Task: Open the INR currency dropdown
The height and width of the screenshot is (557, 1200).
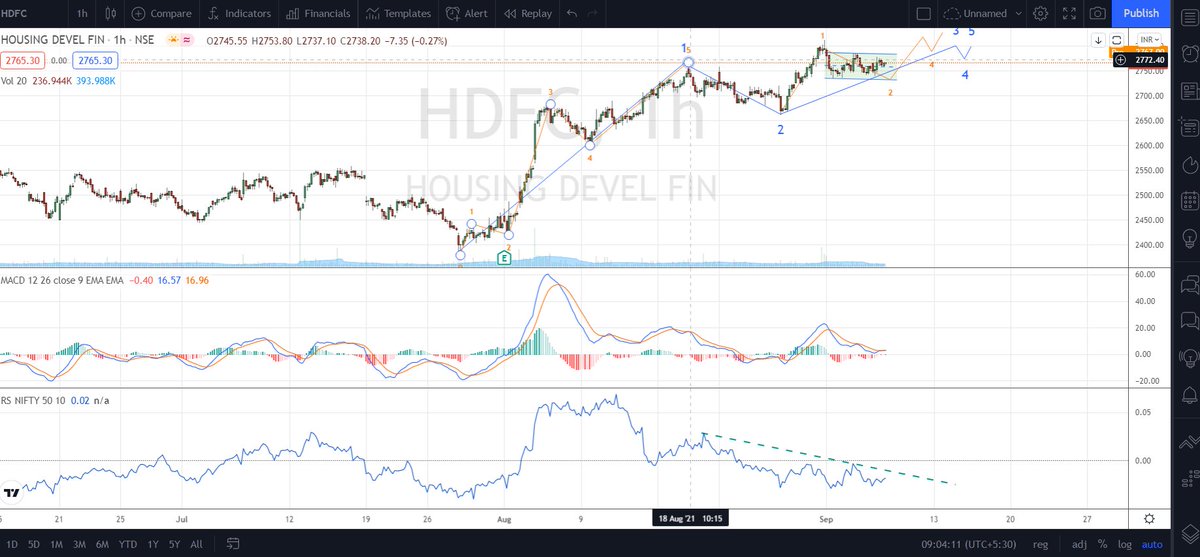Action: [x=1150, y=39]
